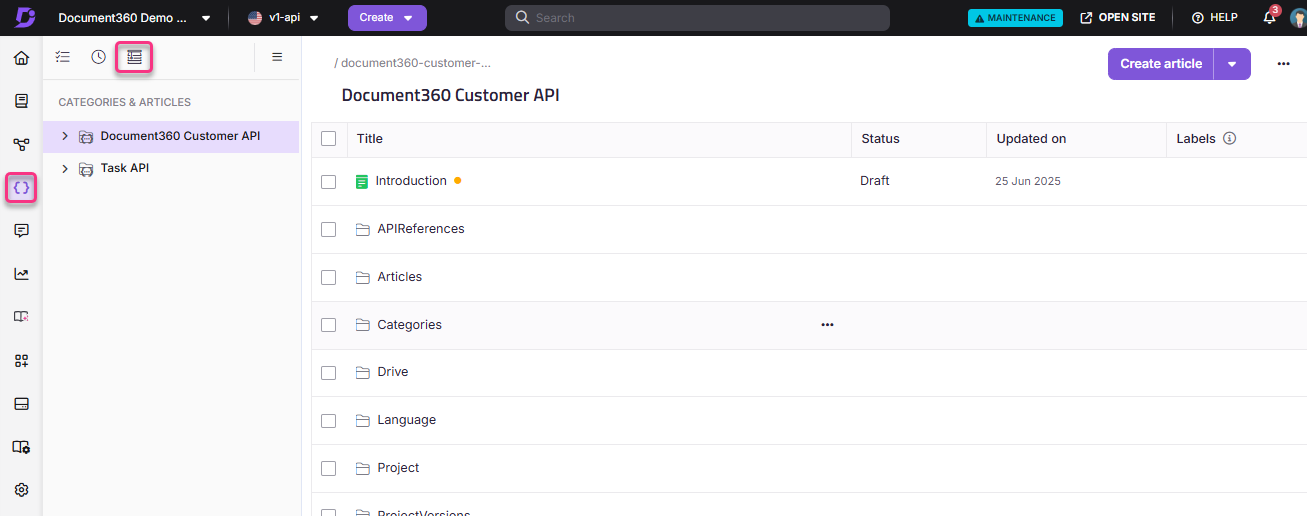
Task: Check the Articles row checkbox
Action: click(328, 277)
